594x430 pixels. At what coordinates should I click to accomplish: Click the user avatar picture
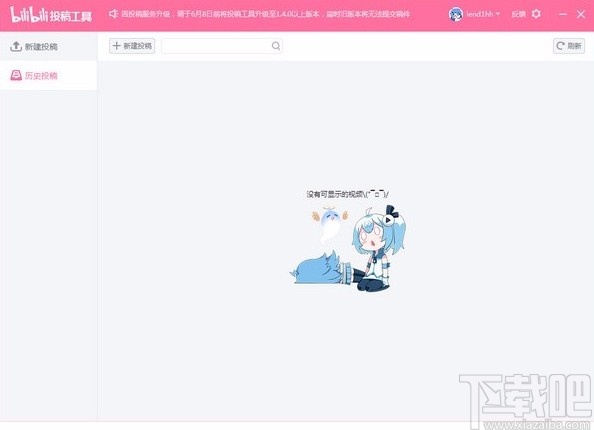[x=456, y=14]
